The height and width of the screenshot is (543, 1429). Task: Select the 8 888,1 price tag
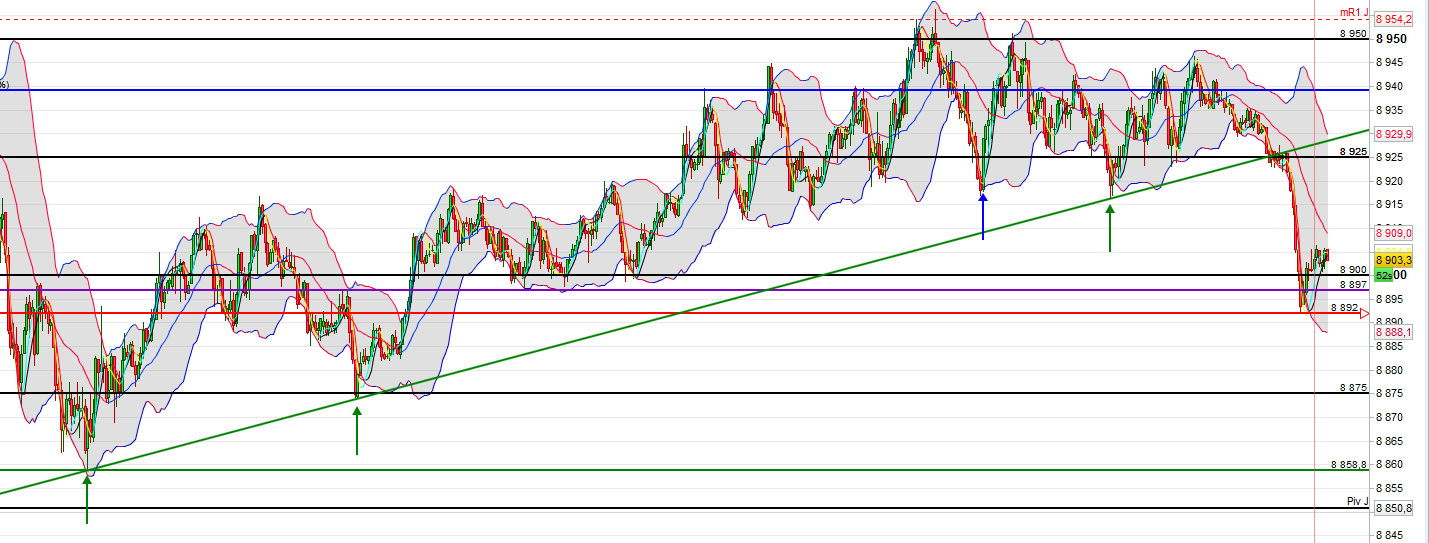[x=1393, y=332]
